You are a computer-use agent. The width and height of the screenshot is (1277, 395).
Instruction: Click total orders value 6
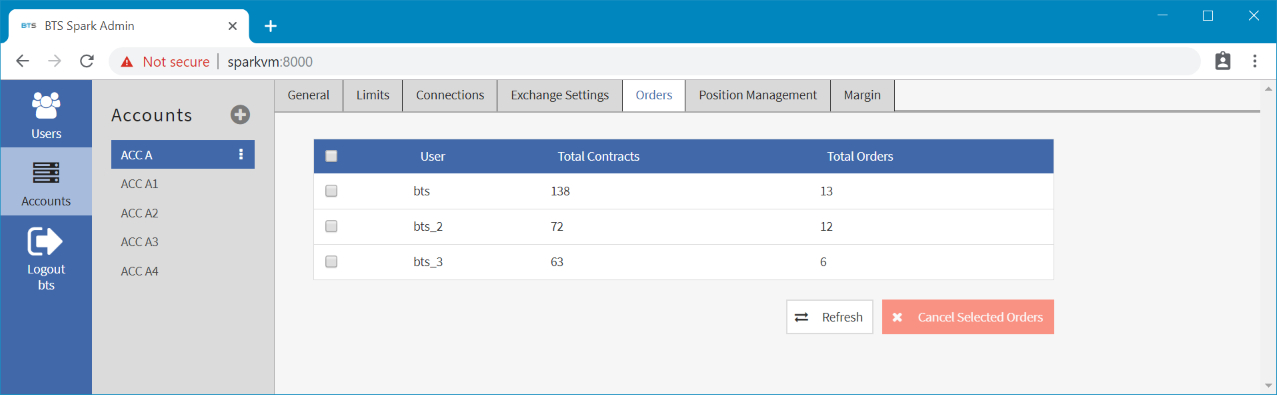pos(823,261)
